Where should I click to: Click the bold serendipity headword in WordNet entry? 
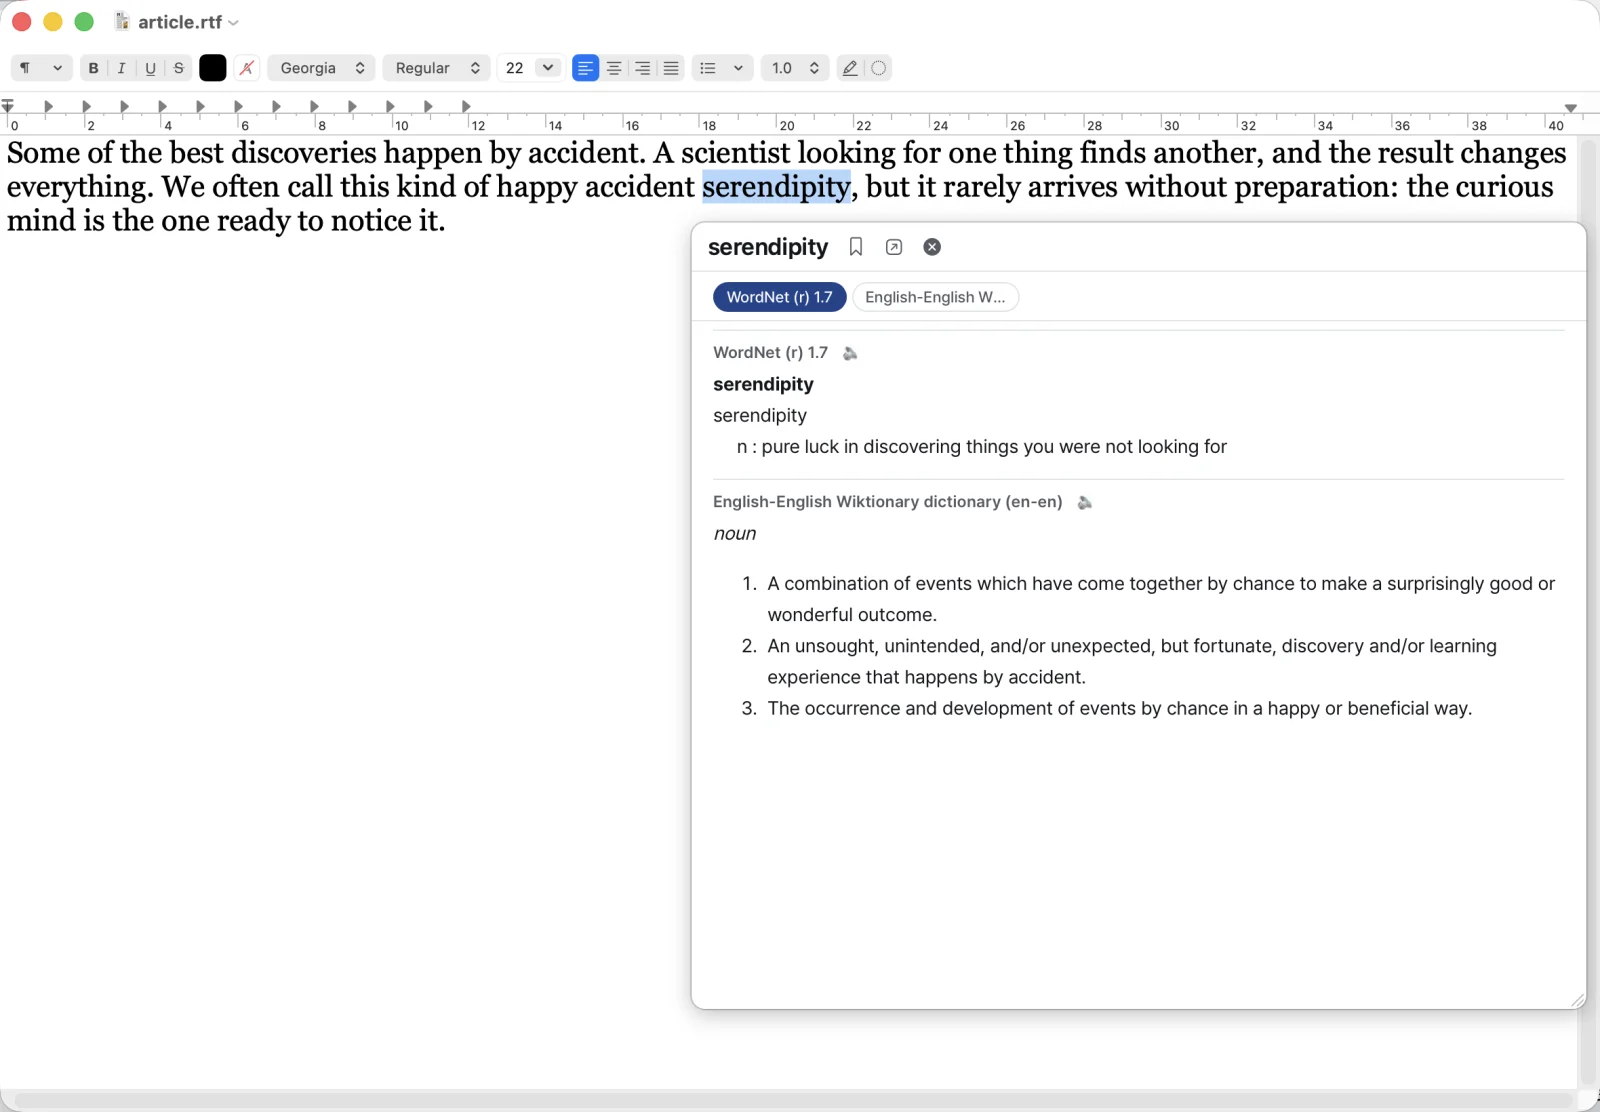coord(763,384)
